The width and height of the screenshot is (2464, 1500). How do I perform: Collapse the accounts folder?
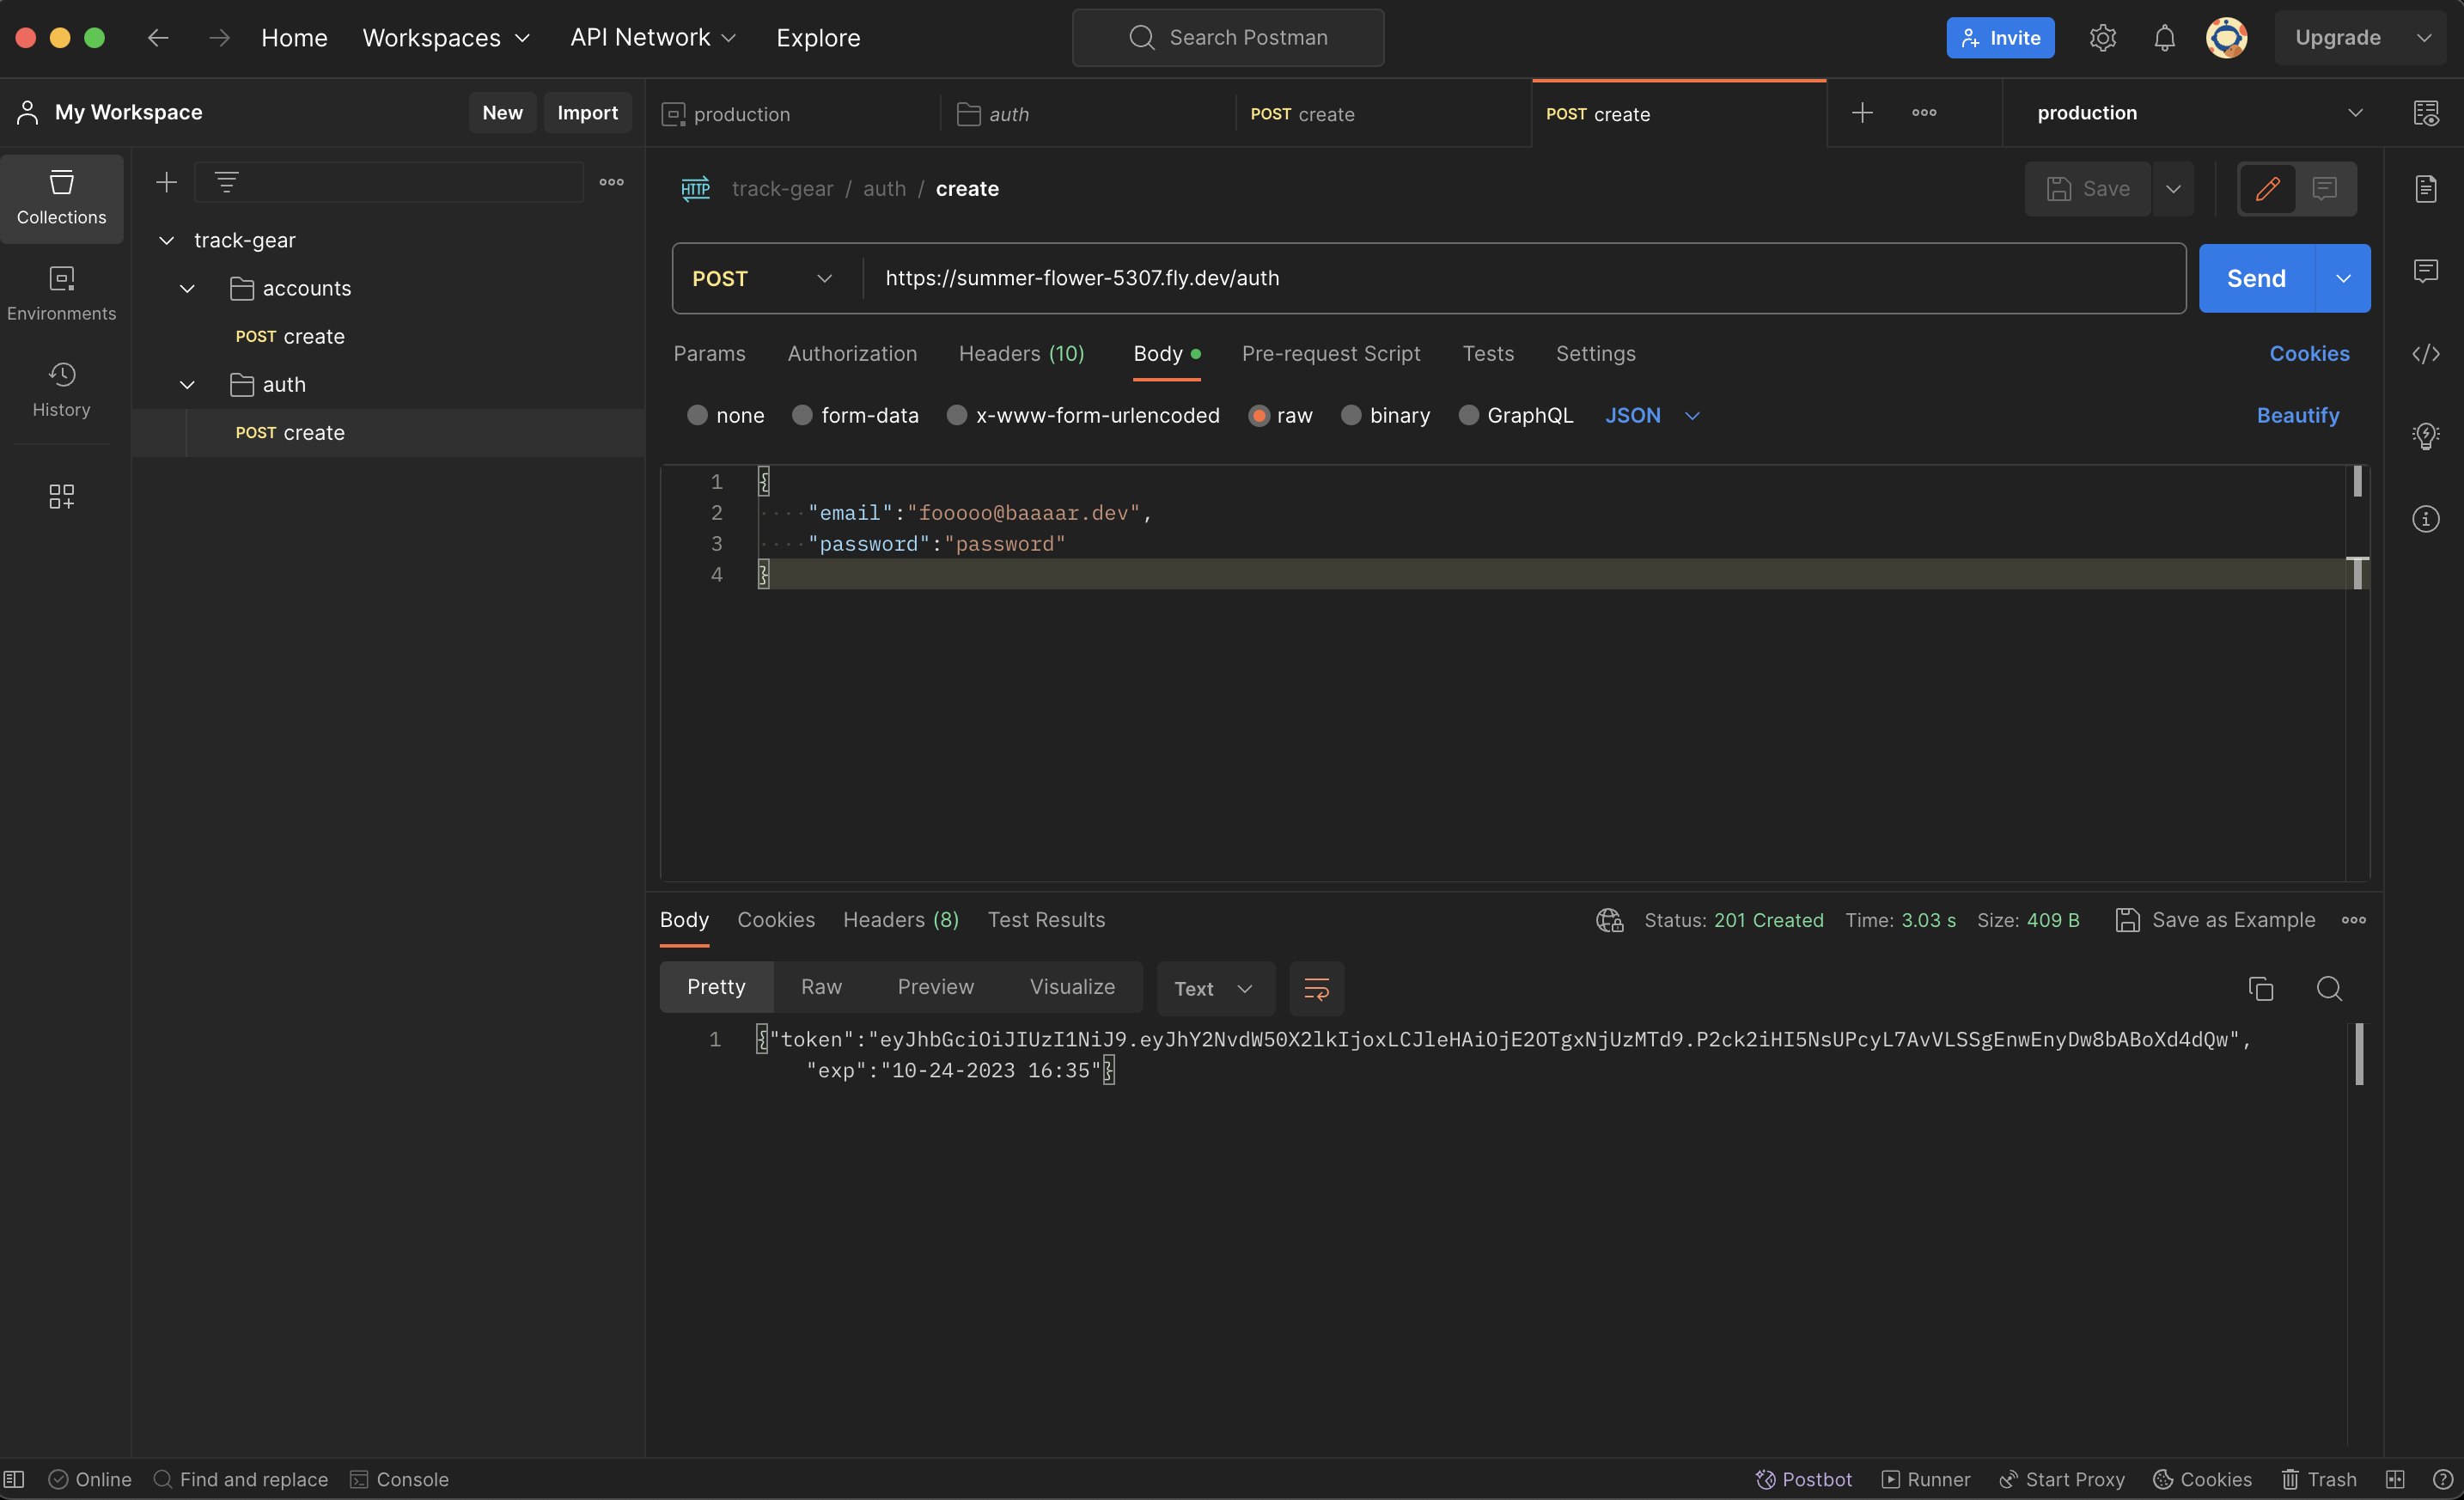[x=187, y=288]
